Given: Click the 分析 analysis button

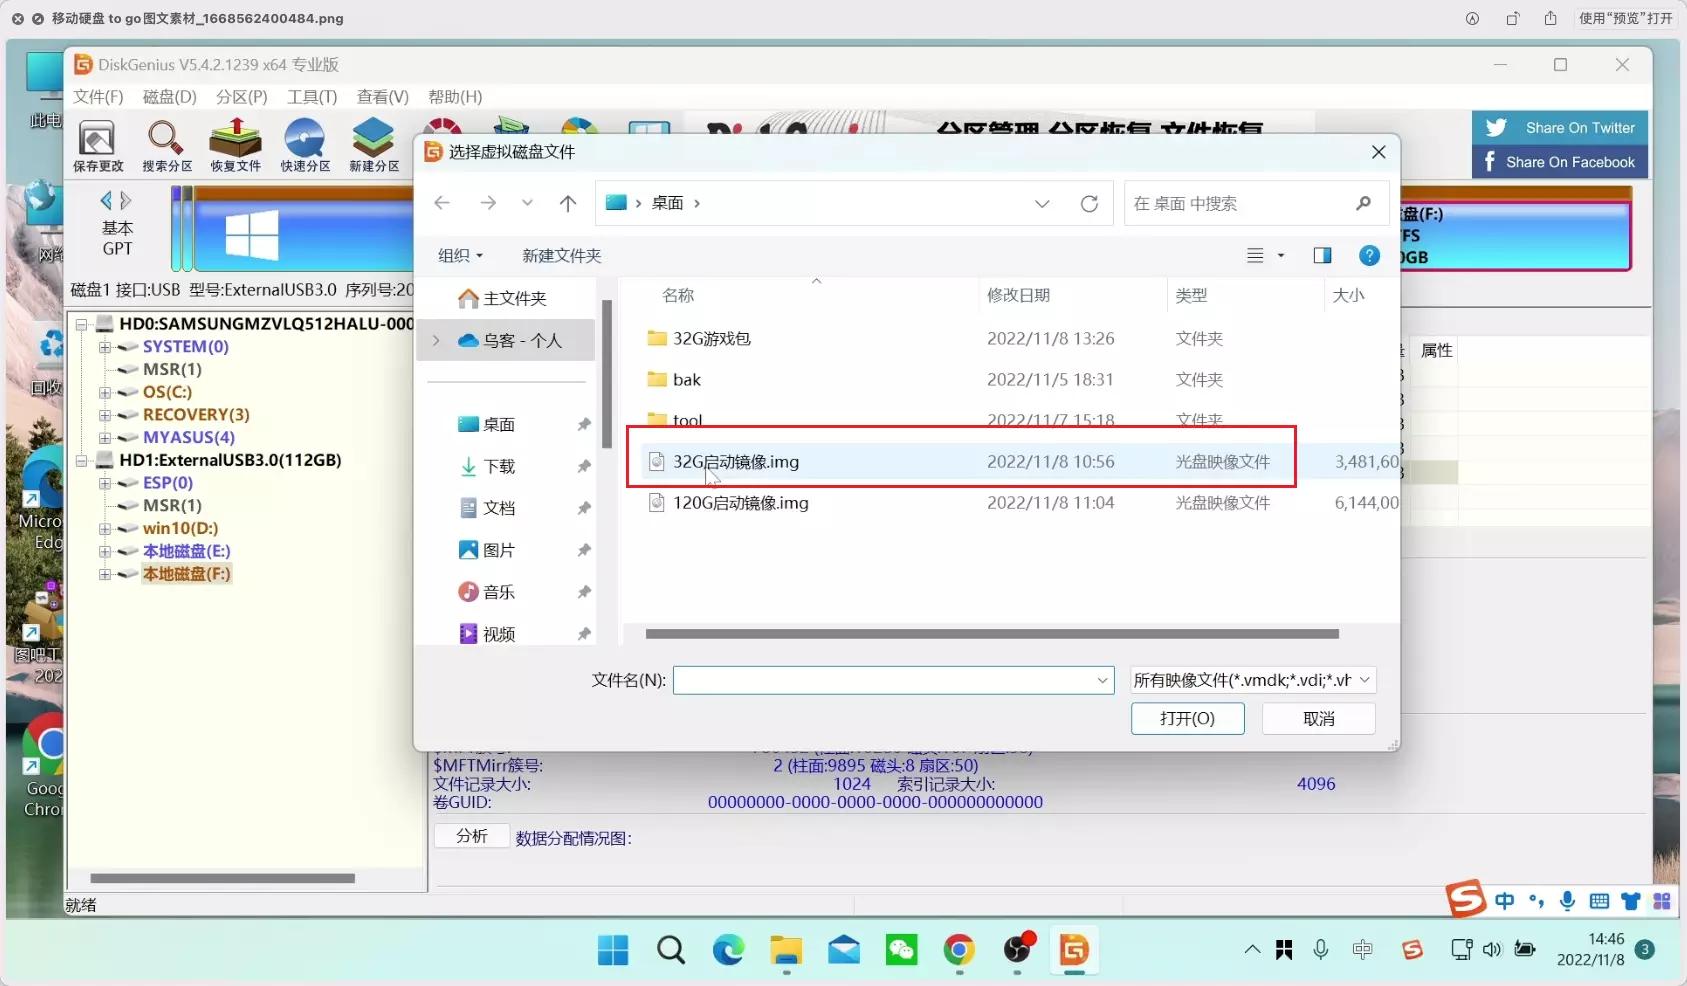Looking at the screenshot, I should pos(470,835).
